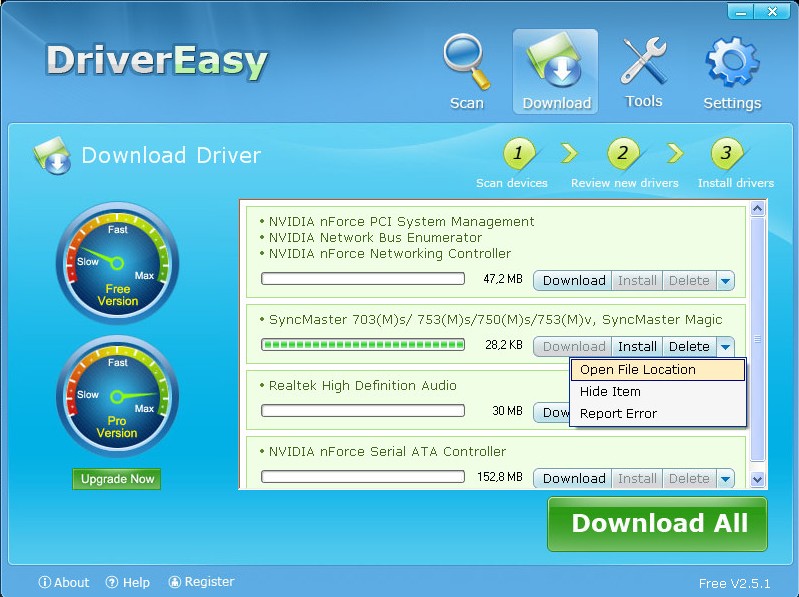Click the nForce Serial ATA progress bar
Viewport: 799px width, 597px height.
point(363,477)
